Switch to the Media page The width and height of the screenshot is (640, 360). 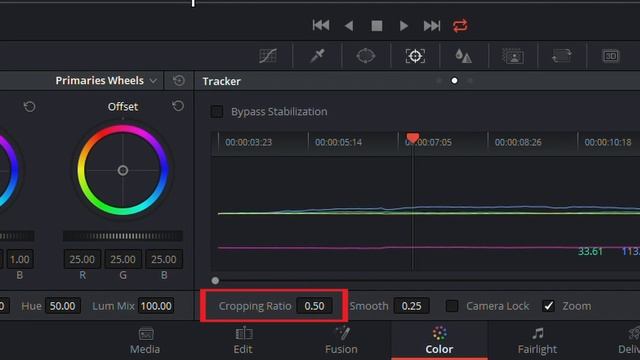click(145, 341)
